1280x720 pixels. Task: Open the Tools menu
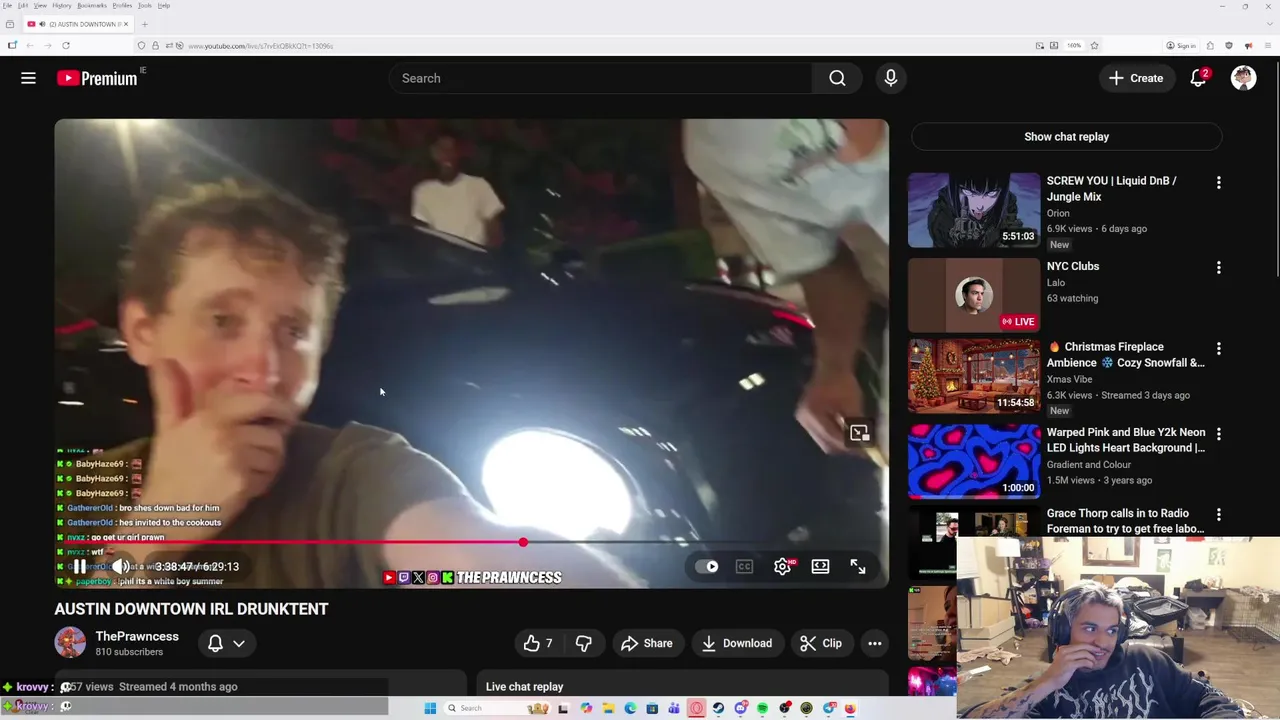(145, 5)
